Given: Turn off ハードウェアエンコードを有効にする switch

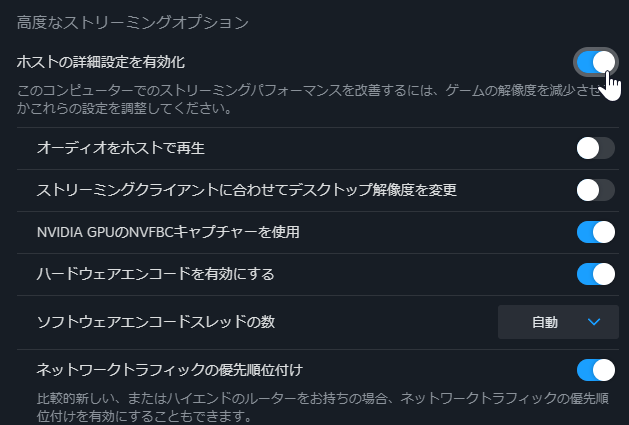Looking at the screenshot, I should (x=596, y=274).
